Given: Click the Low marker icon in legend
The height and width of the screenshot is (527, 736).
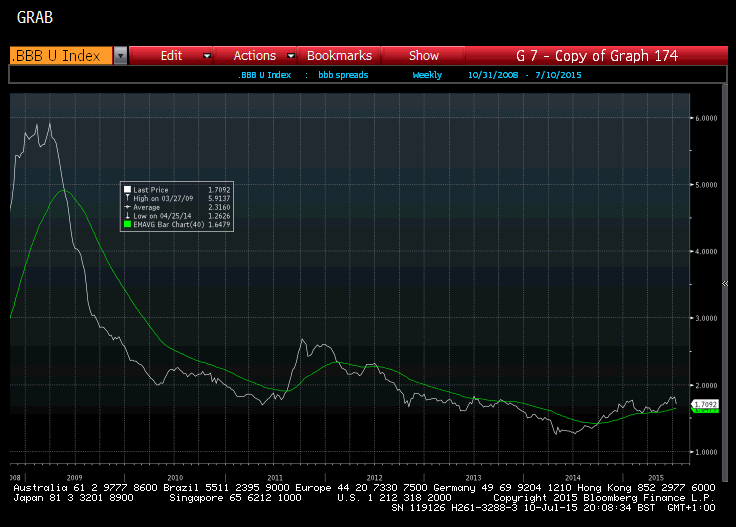Looking at the screenshot, I should click(x=127, y=216).
